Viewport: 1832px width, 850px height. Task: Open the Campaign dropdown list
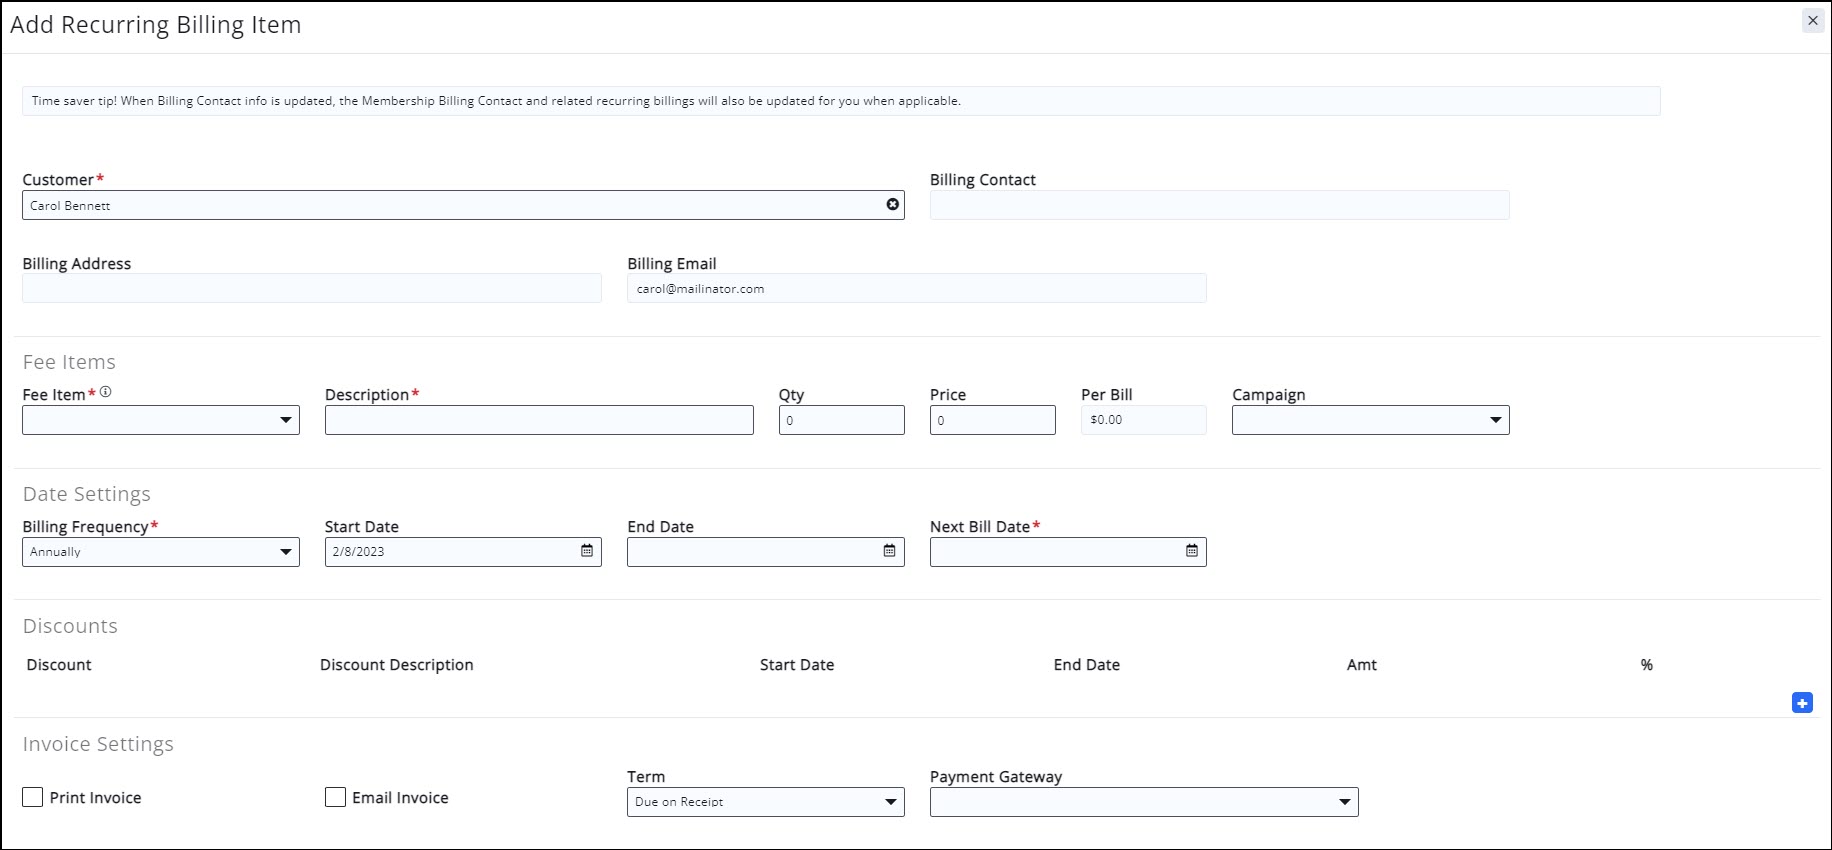(x=1370, y=420)
